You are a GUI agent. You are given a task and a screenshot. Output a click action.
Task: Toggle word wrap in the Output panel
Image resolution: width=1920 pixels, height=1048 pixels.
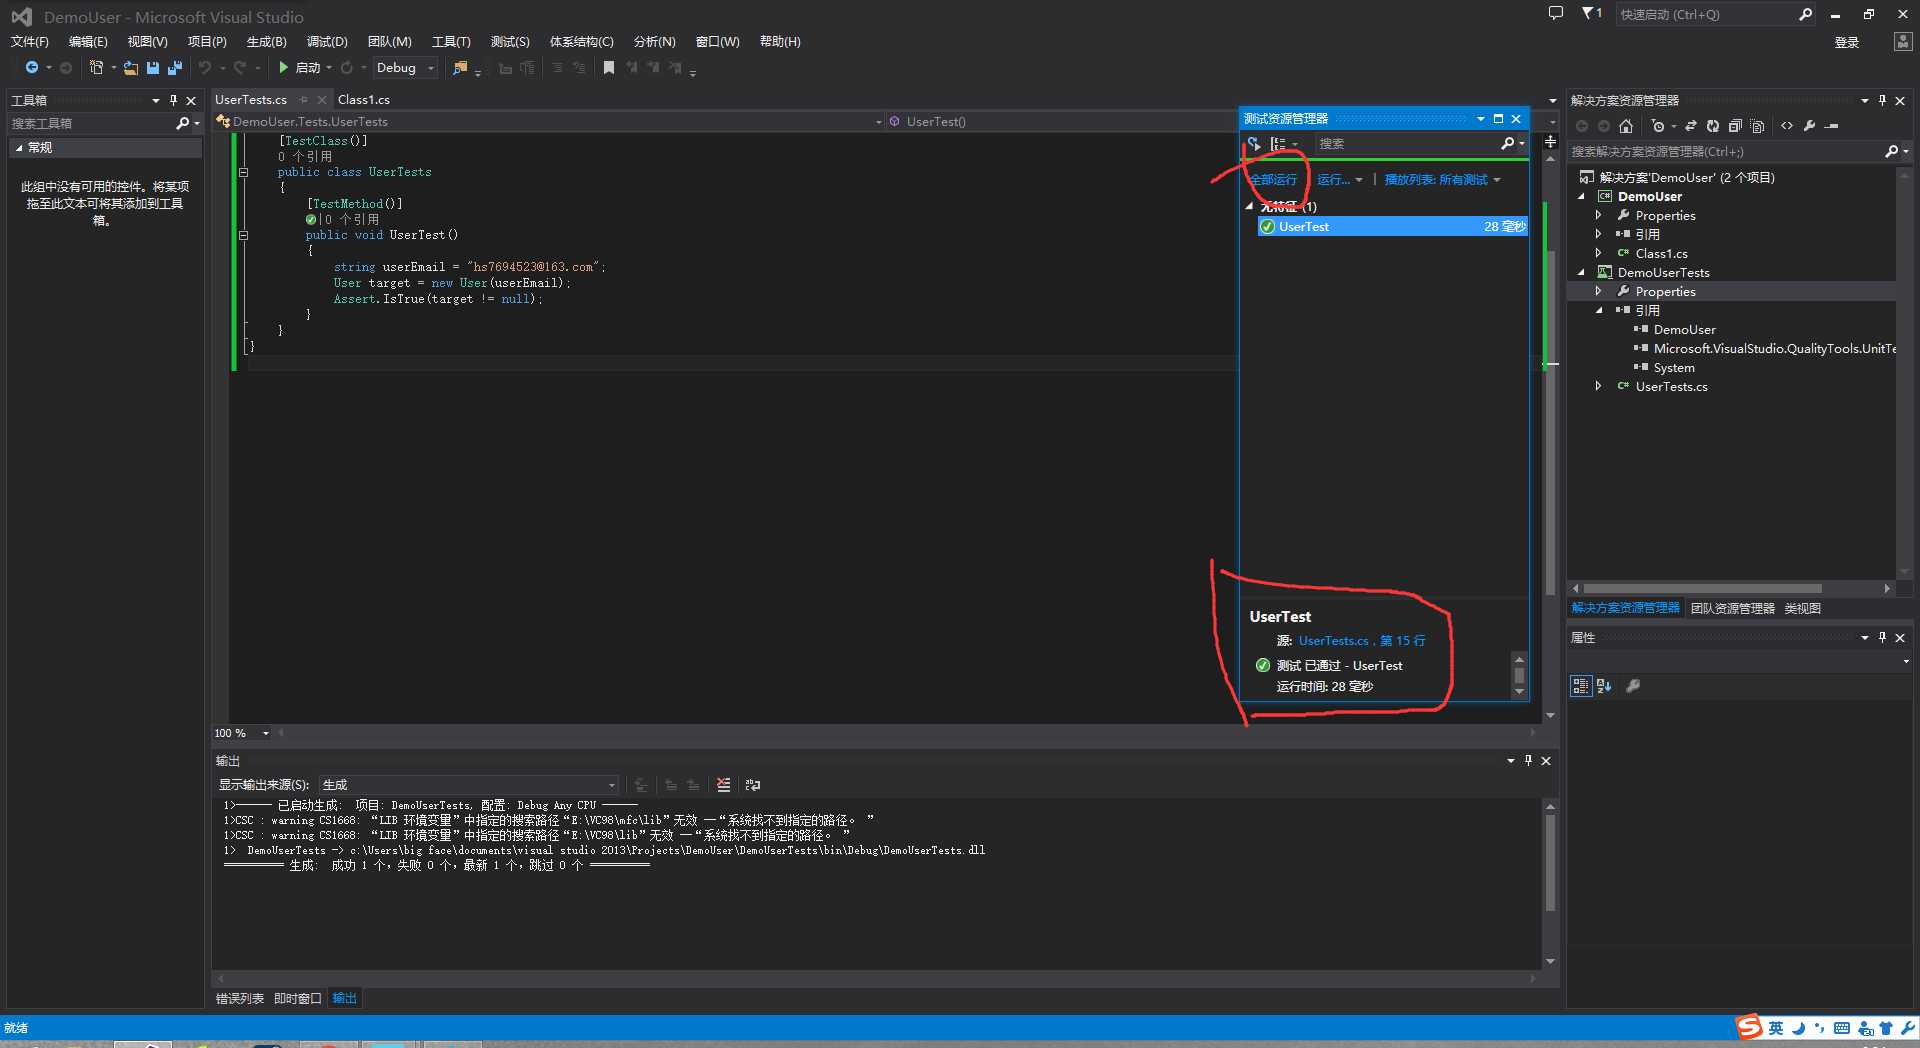[x=753, y=785]
